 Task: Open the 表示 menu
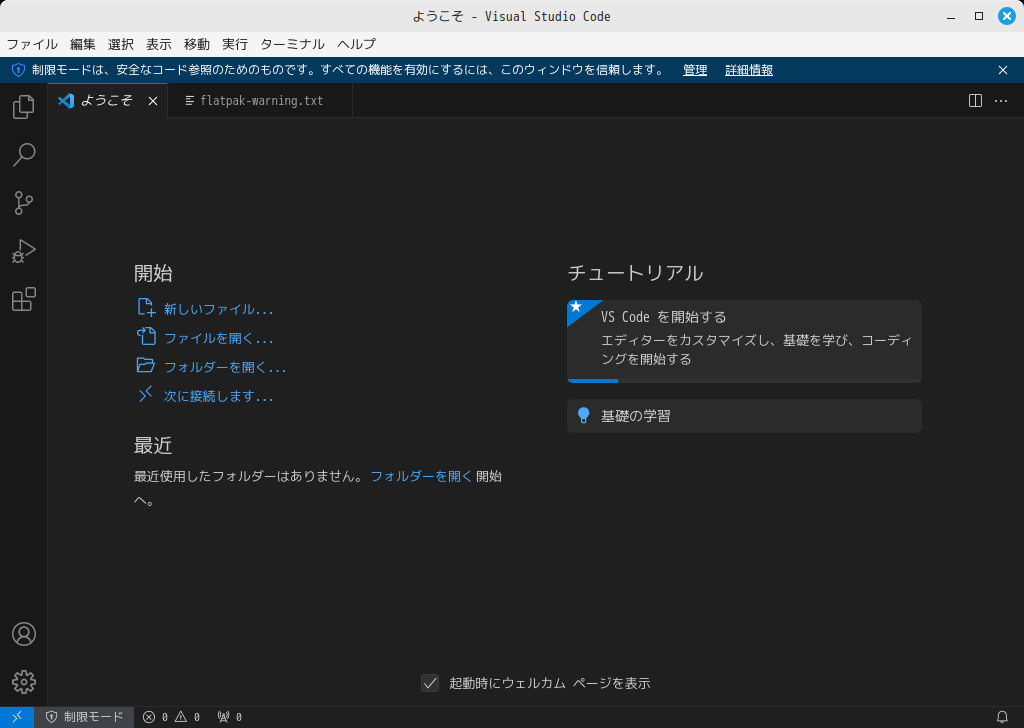tap(159, 44)
